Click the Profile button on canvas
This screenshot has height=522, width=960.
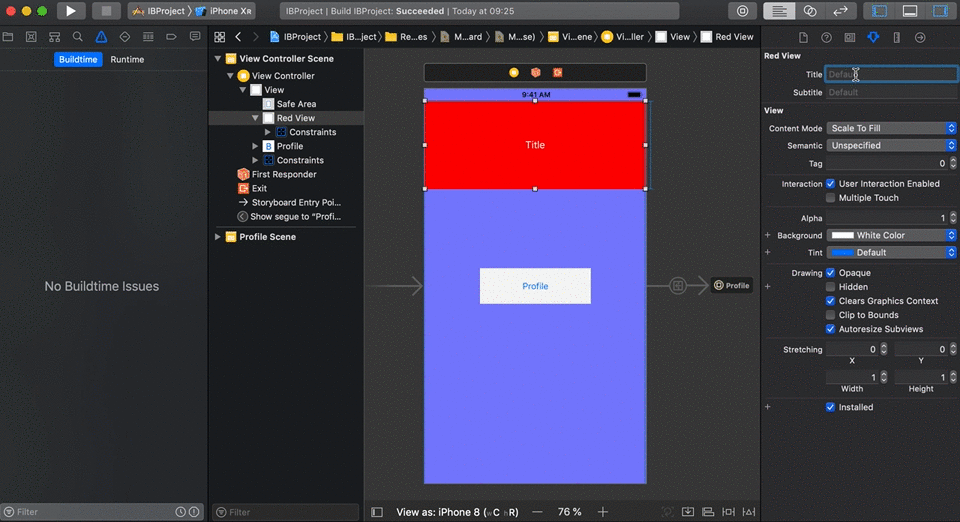click(535, 286)
